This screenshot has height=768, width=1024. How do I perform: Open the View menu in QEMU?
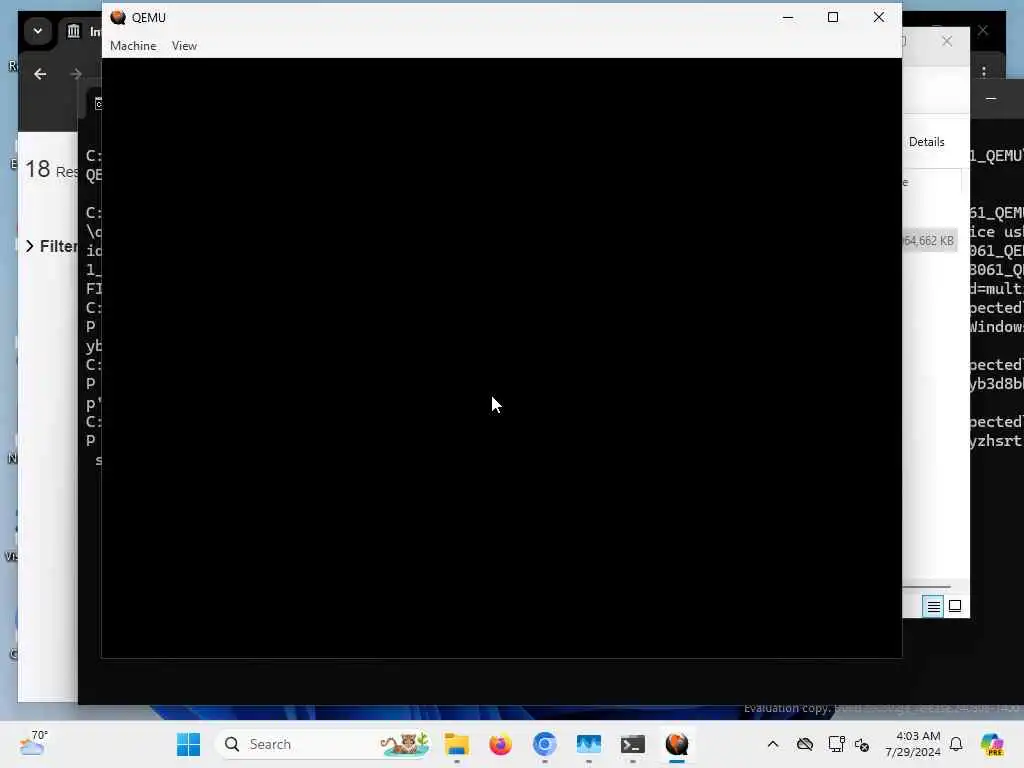click(x=184, y=46)
